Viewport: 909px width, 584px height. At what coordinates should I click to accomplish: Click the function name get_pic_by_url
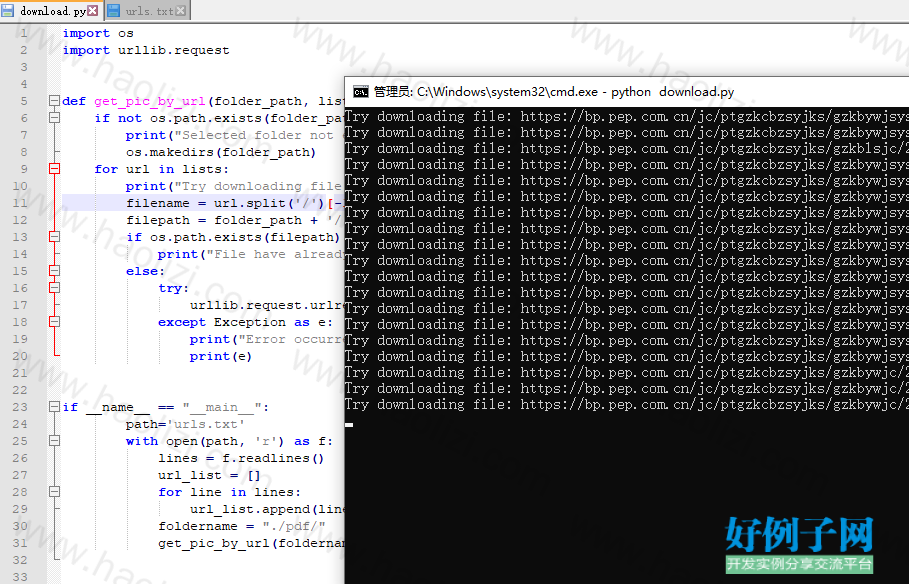coord(150,101)
